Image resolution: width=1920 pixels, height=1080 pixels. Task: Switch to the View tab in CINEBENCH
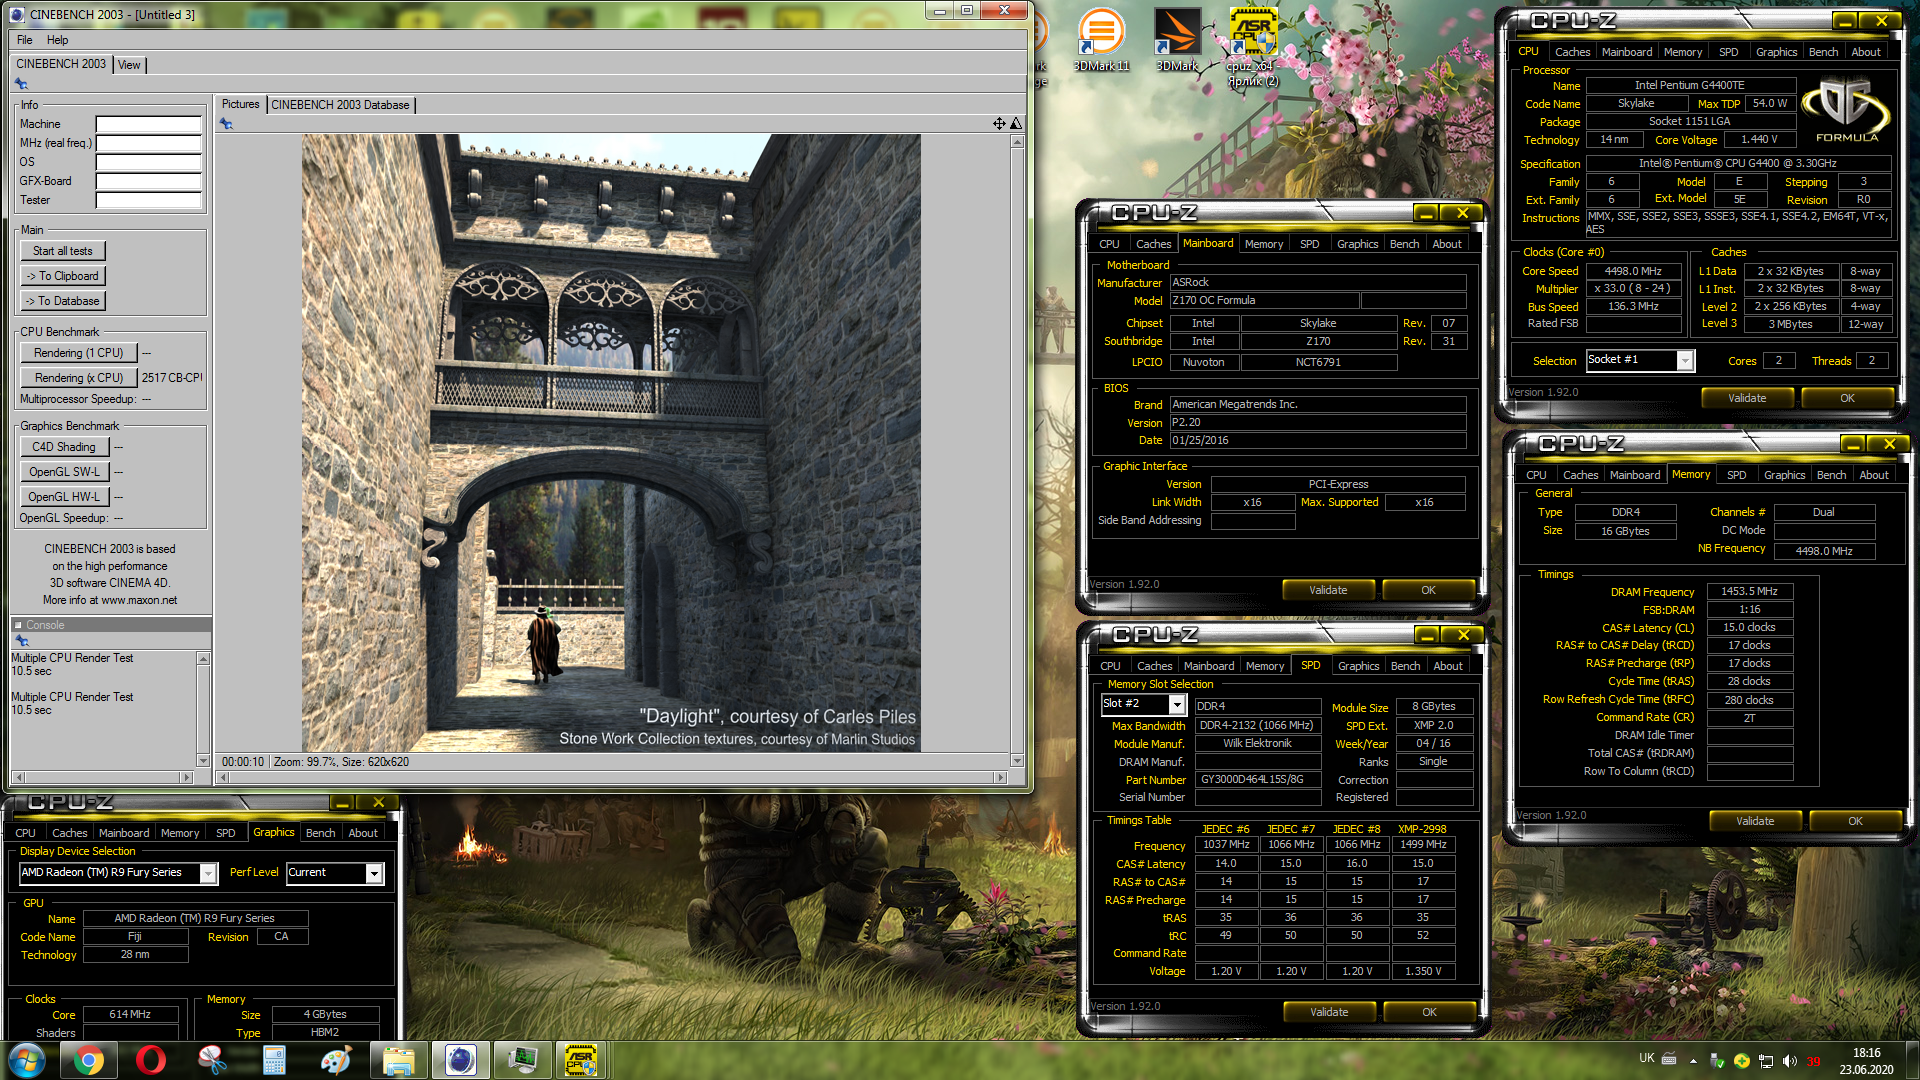(129, 65)
